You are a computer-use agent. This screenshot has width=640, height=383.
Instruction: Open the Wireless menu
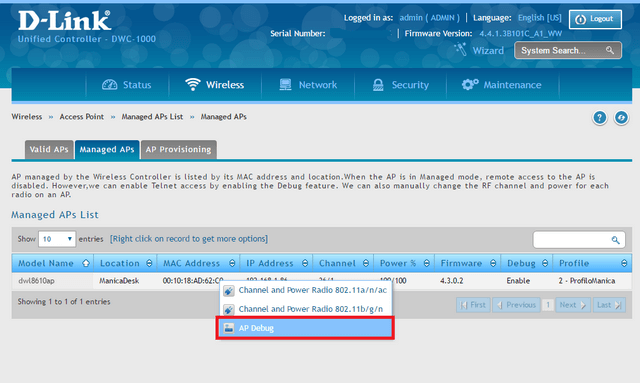click(x=215, y=85)
